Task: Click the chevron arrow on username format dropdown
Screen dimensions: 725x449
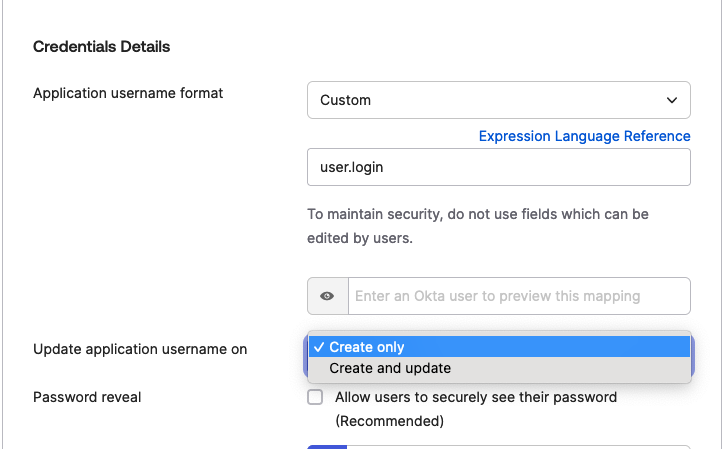Action: tap(671, 100)
